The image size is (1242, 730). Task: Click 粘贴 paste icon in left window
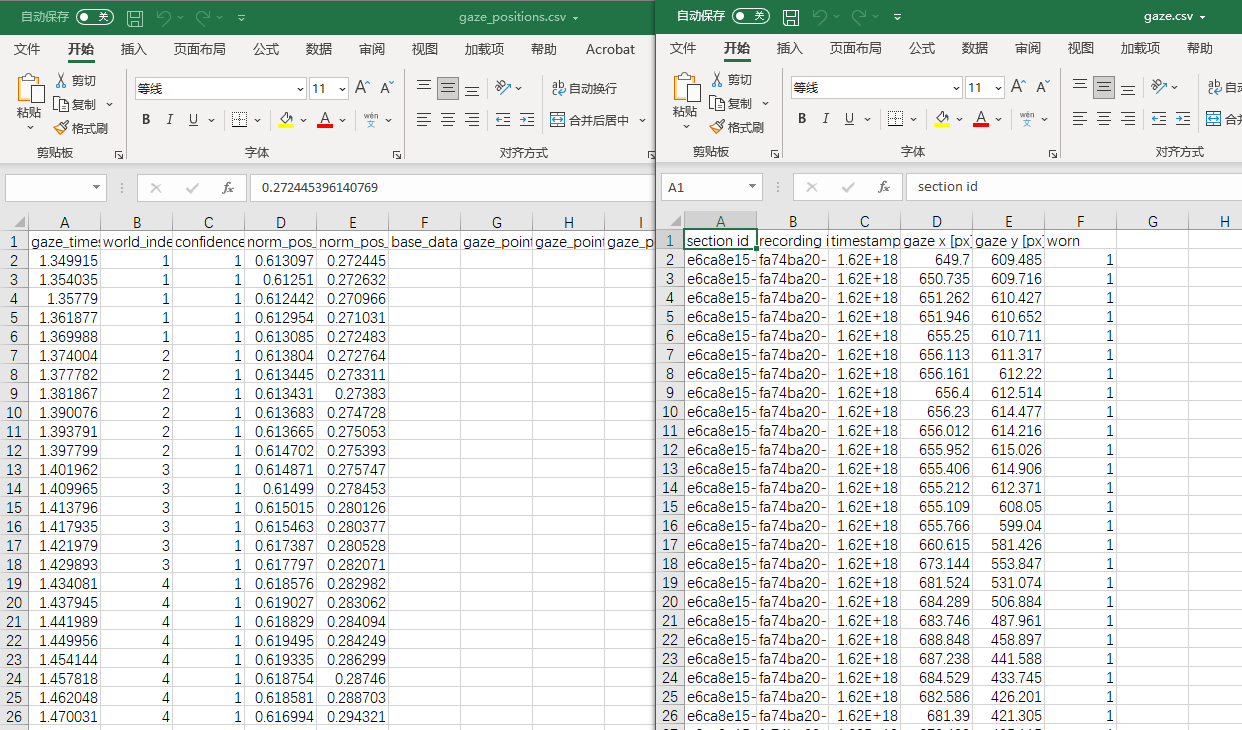click(x=29, y=89)
